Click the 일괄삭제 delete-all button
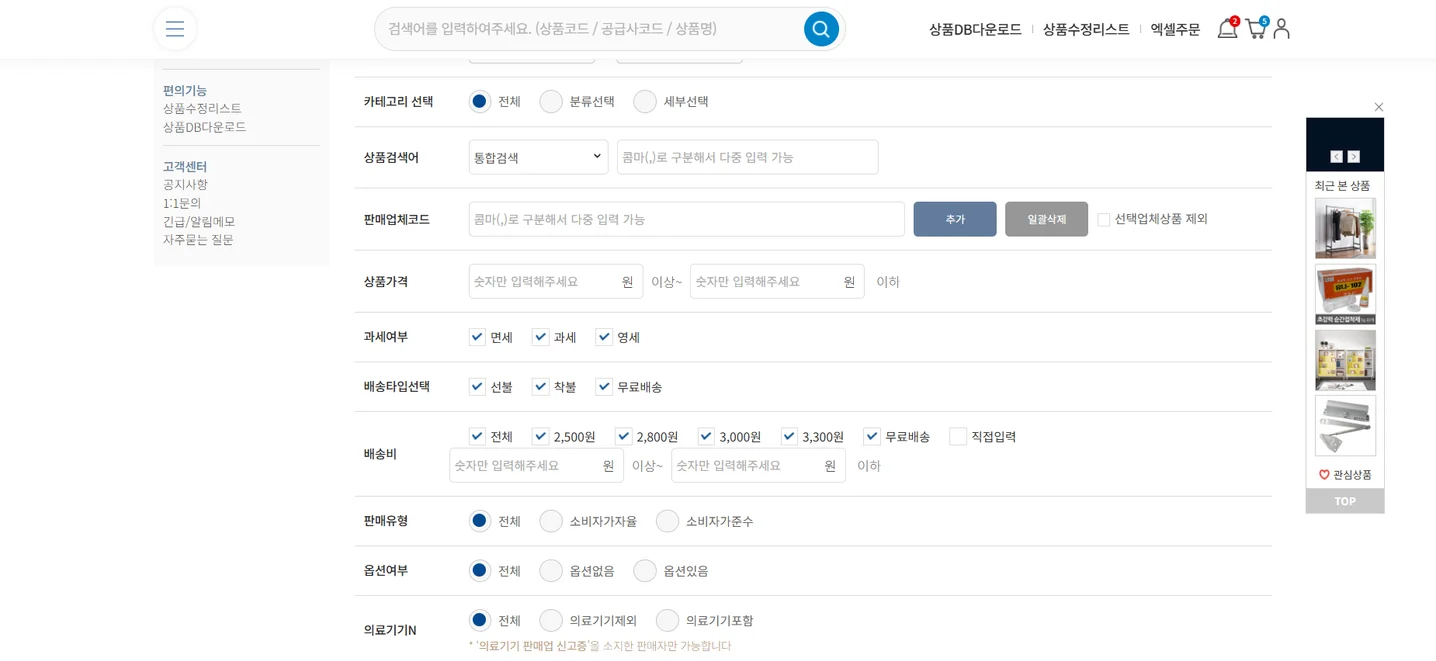Image resolution: width=1436 pixels, height=661 pixels. pos(1046,218)
